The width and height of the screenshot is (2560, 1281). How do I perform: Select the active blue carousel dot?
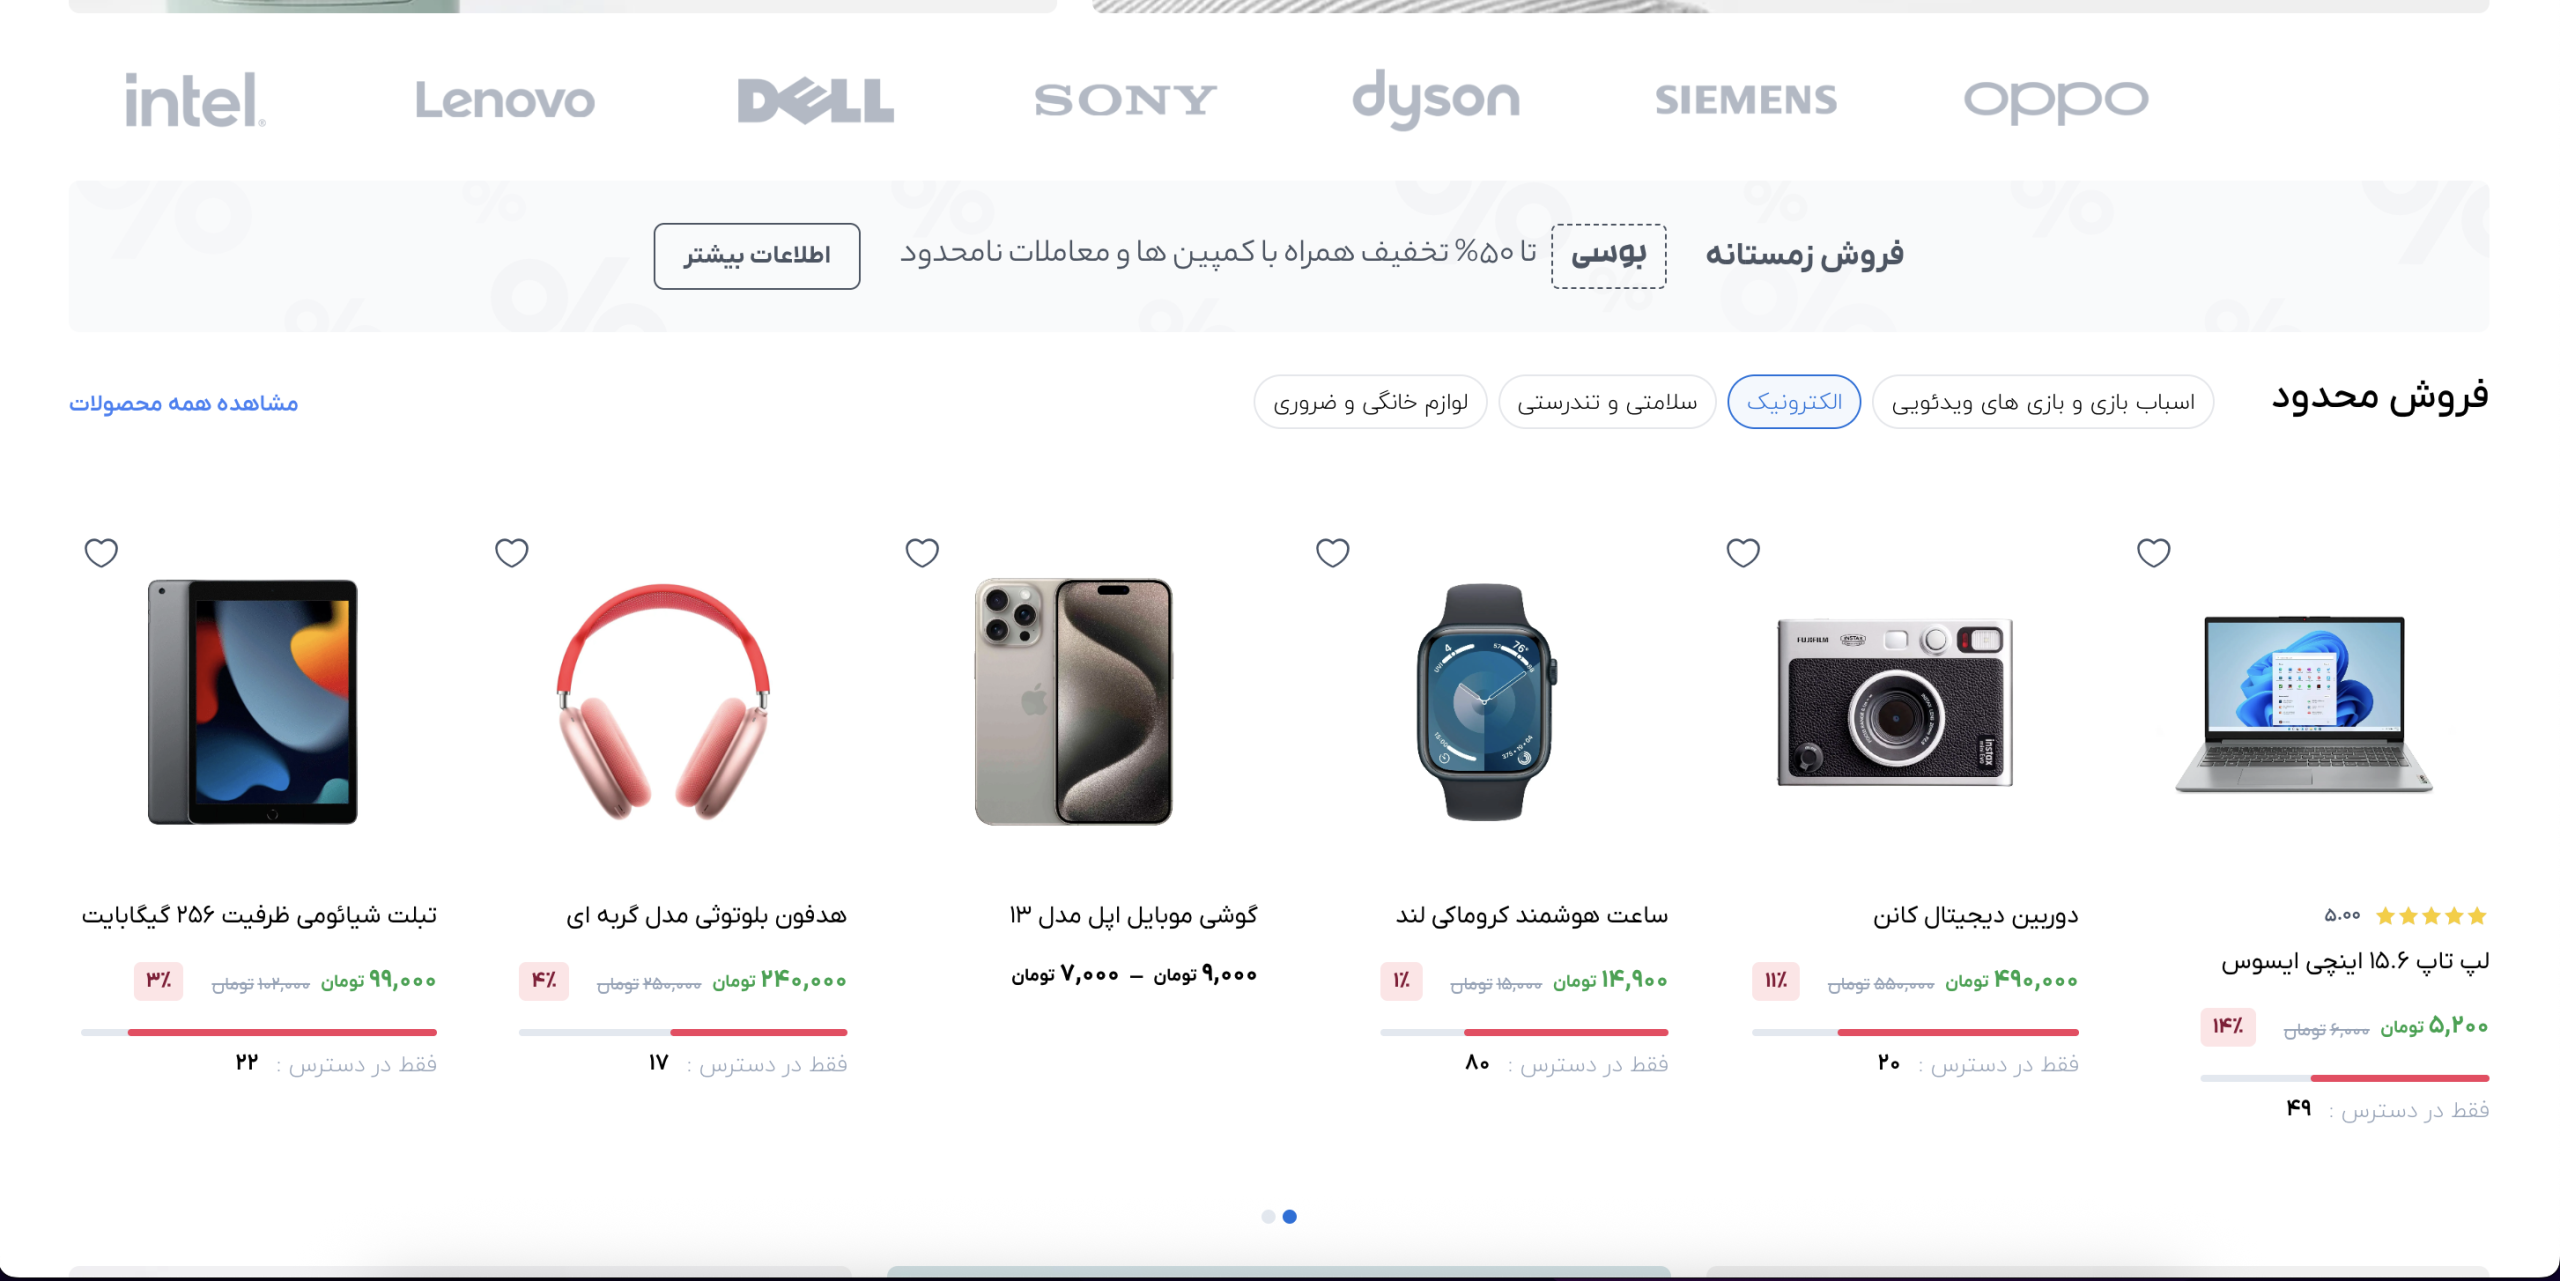[x=1290, y=1216]
